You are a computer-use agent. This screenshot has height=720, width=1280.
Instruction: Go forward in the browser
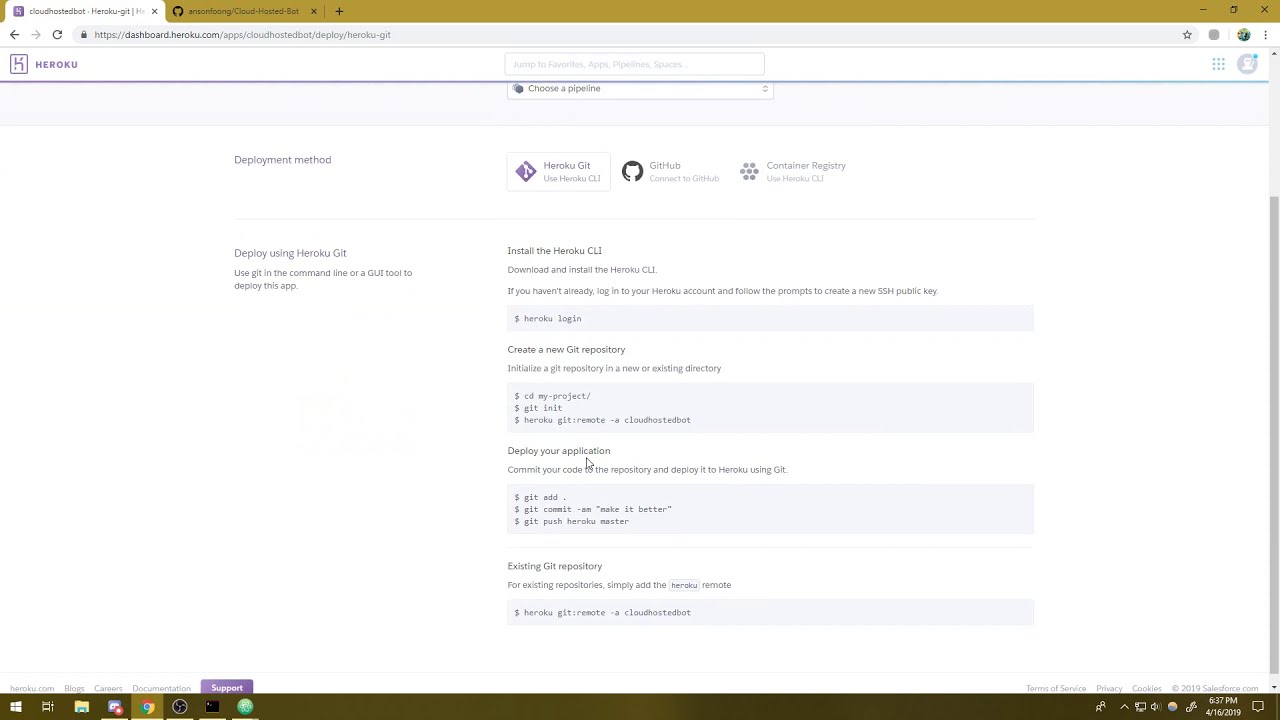[x=36, y=35]
